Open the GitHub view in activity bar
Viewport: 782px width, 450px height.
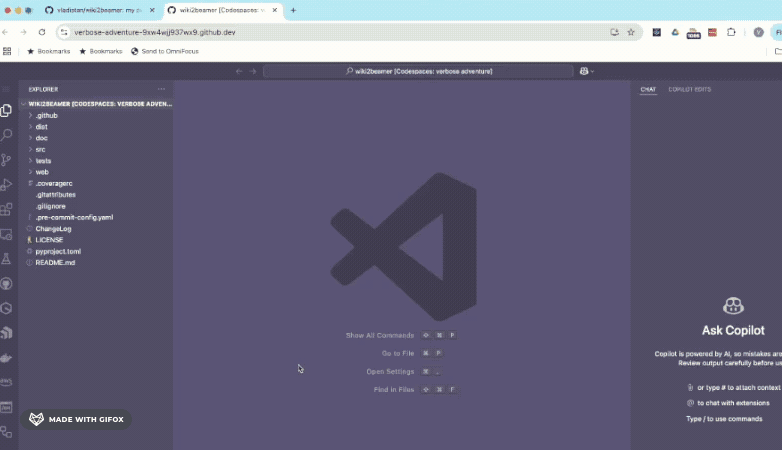(6, 283)
